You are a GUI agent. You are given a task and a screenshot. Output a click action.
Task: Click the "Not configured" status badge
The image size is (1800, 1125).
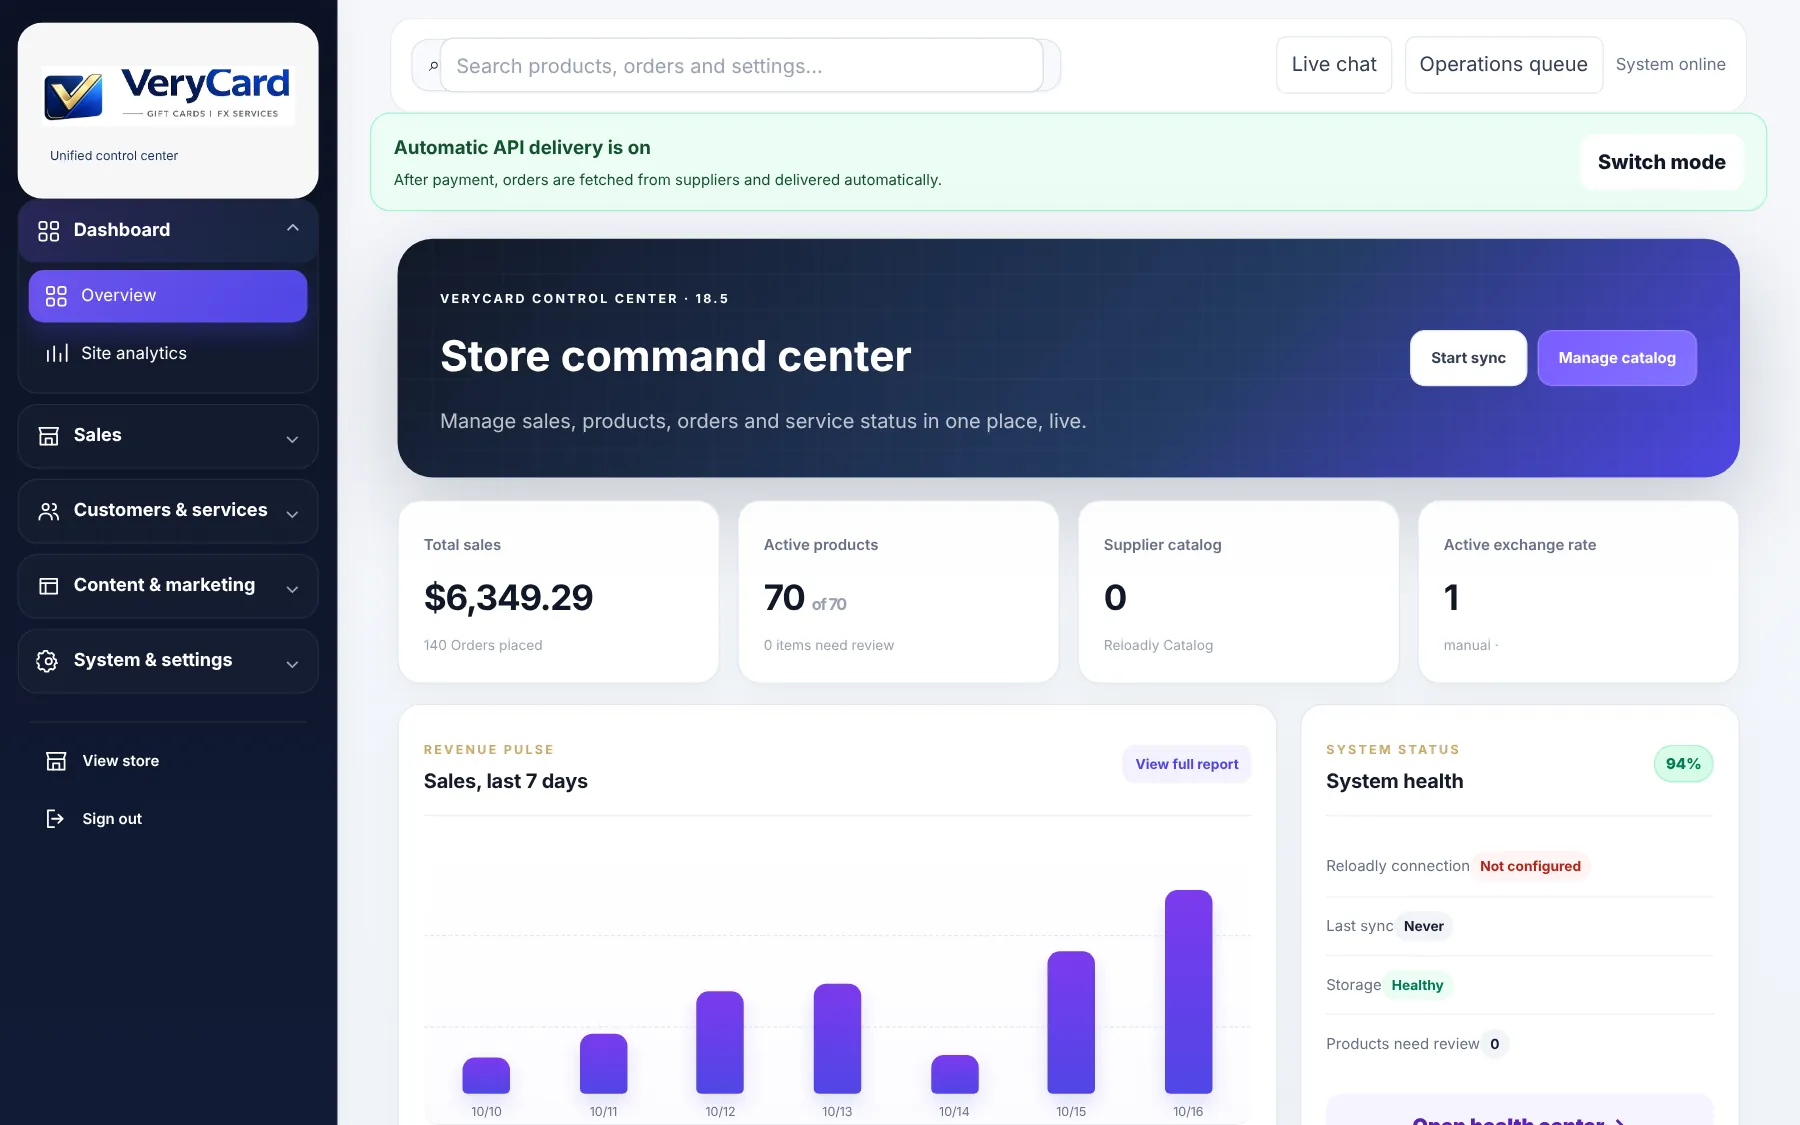(x=1530, y=866)
